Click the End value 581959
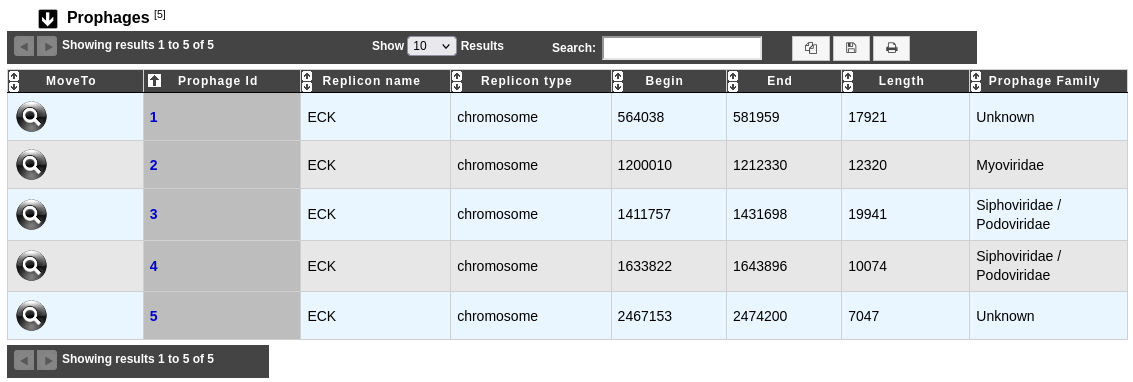The image size is (1133, 382). point(756,117)
